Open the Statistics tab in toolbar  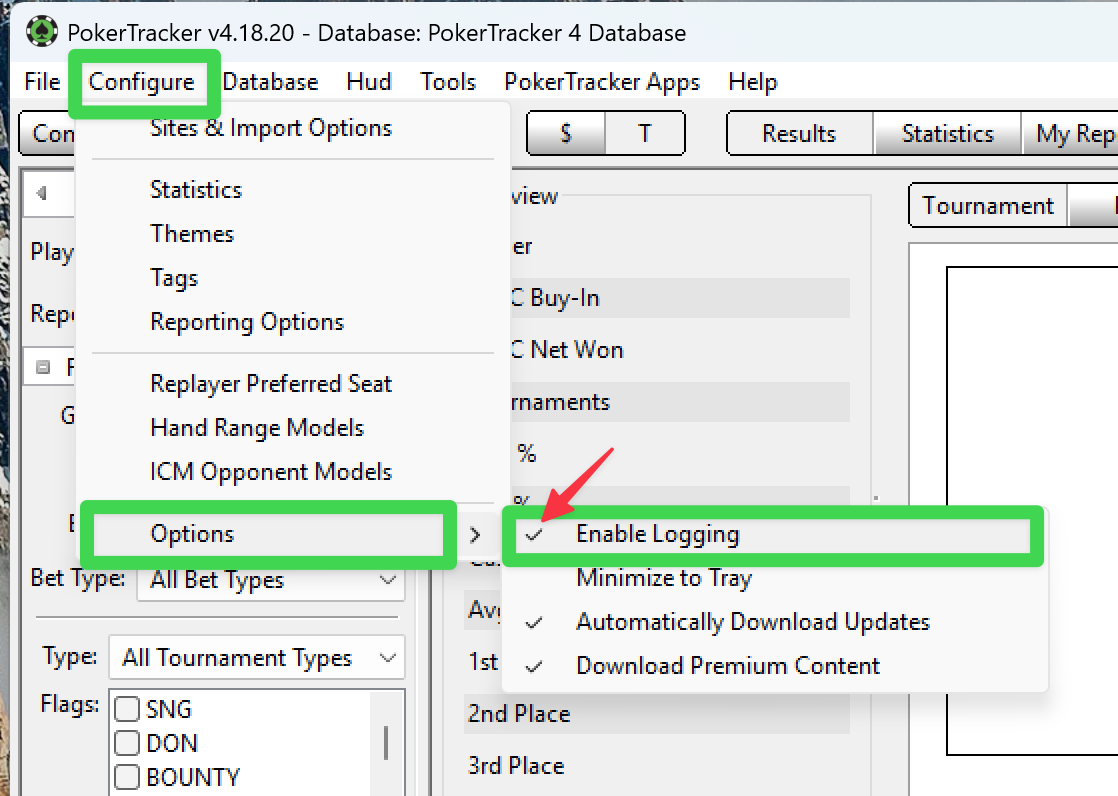tap(948, 133)
